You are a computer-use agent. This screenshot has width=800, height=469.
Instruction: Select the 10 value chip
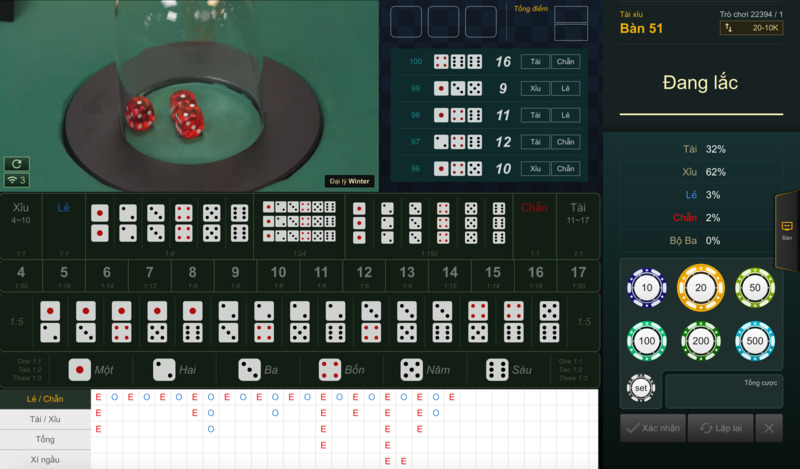[646, 289]
